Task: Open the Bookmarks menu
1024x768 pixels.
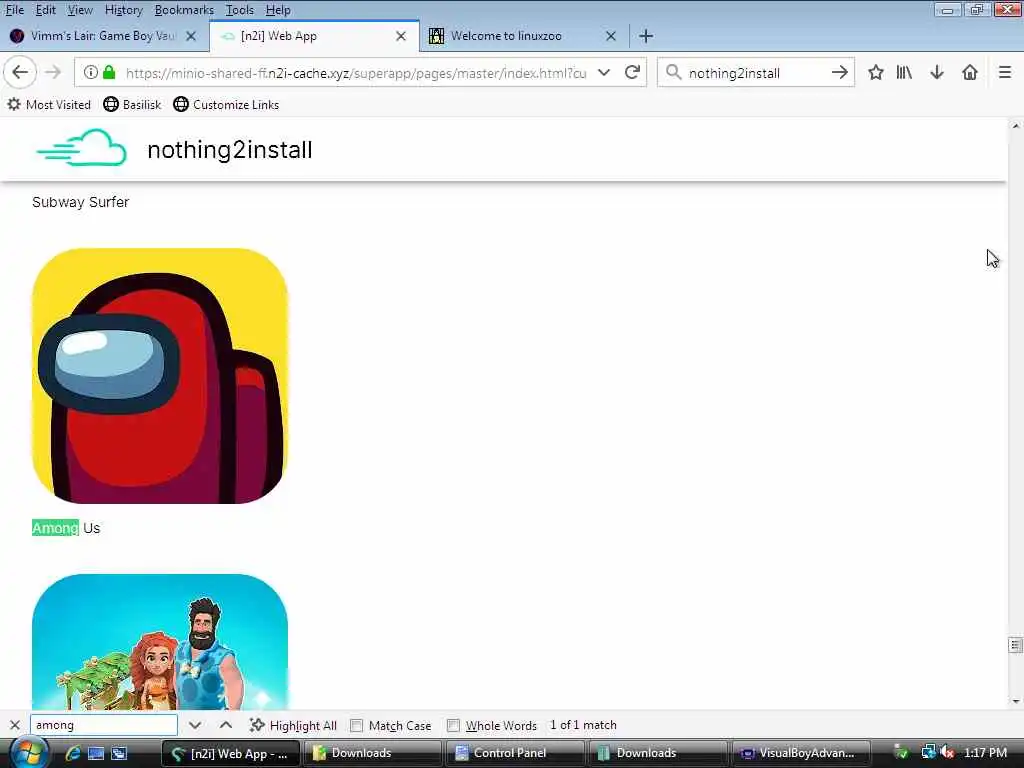Action: 184,10
